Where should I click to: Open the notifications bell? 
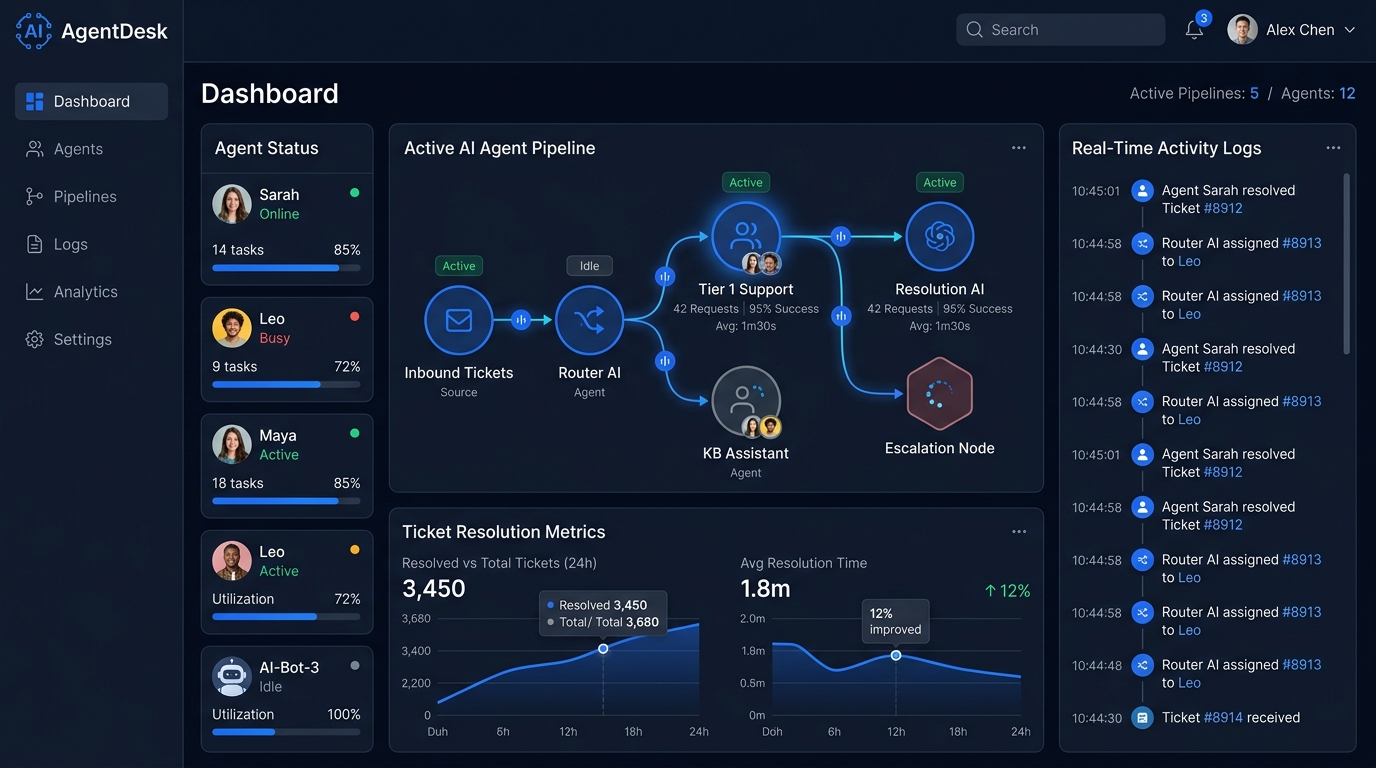coord(1194,30)
